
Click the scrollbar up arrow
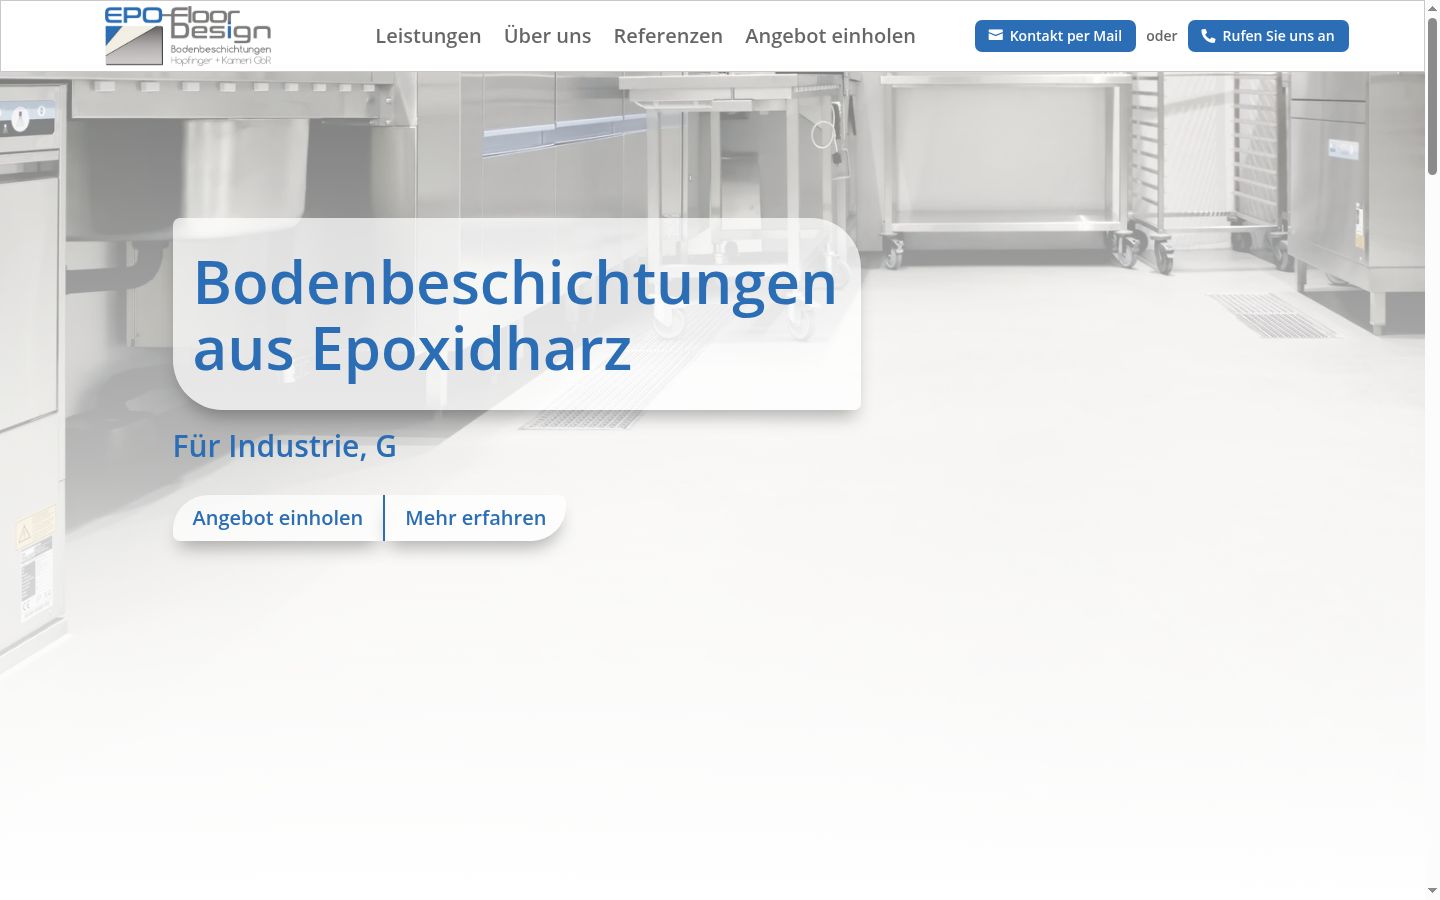pyautogui.click(x=1432, y=7)
